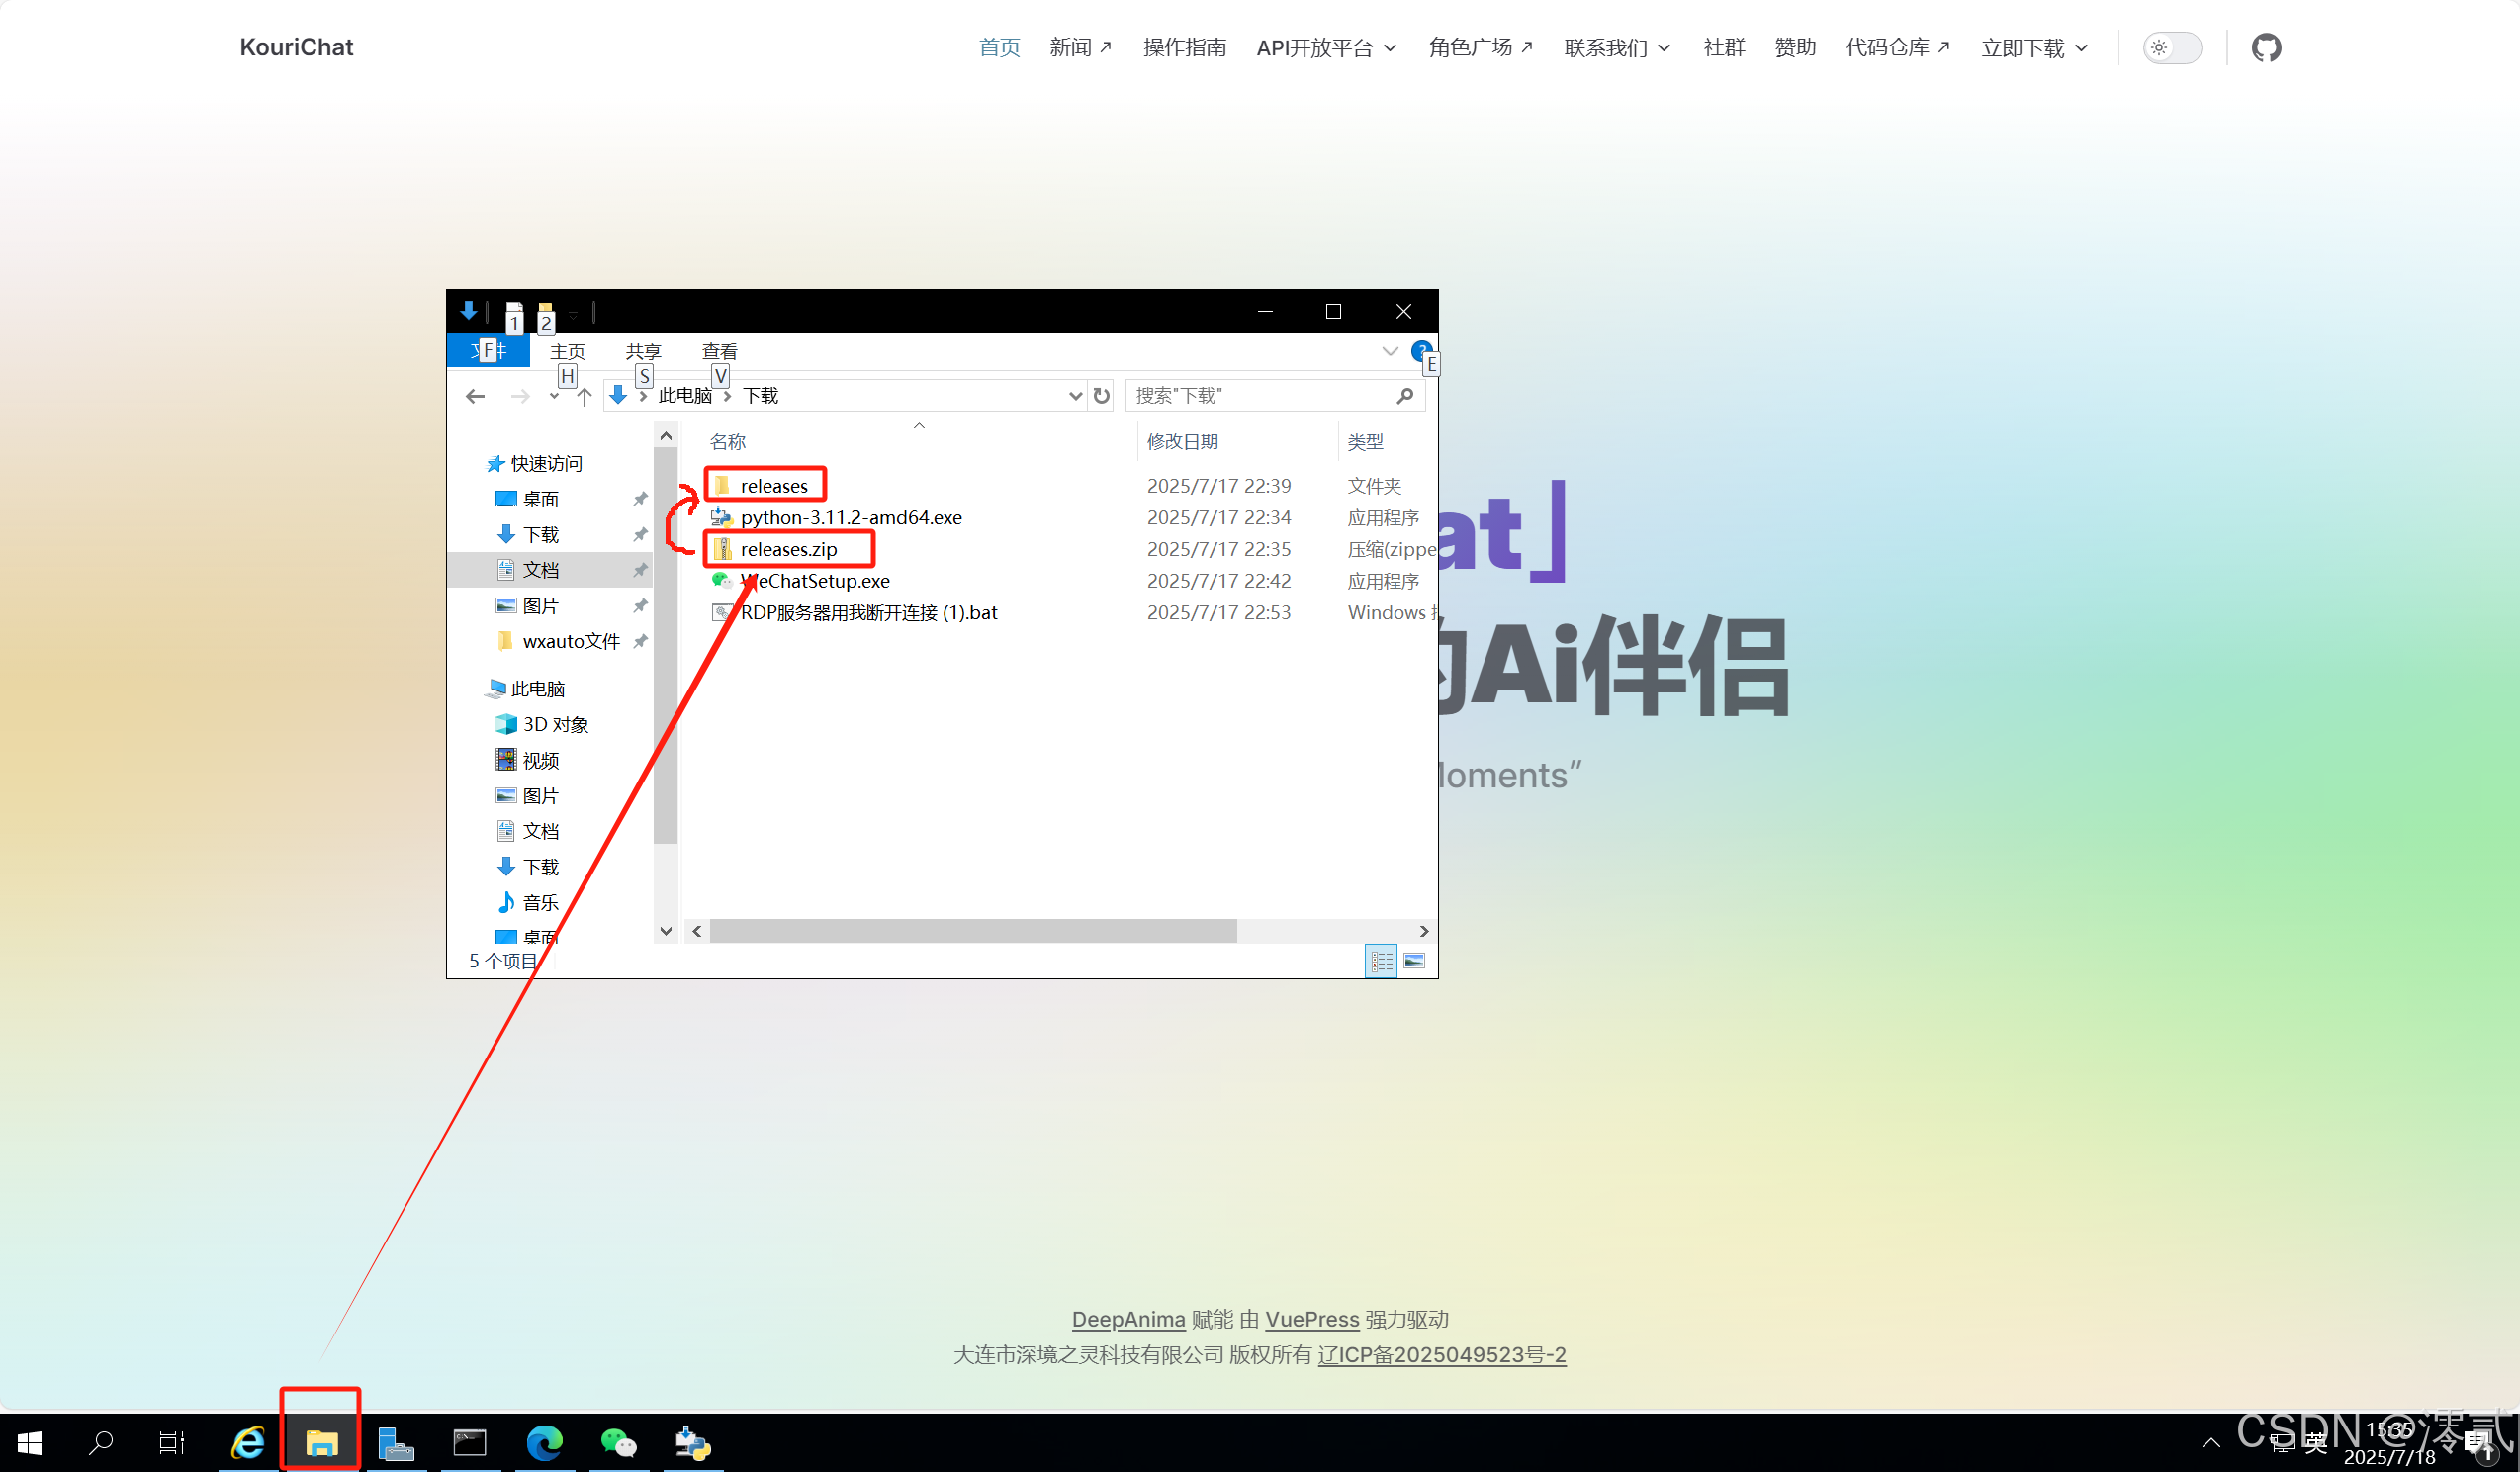Open File Explorer from the taskbar
2520x1472 pixels.
321,1443
